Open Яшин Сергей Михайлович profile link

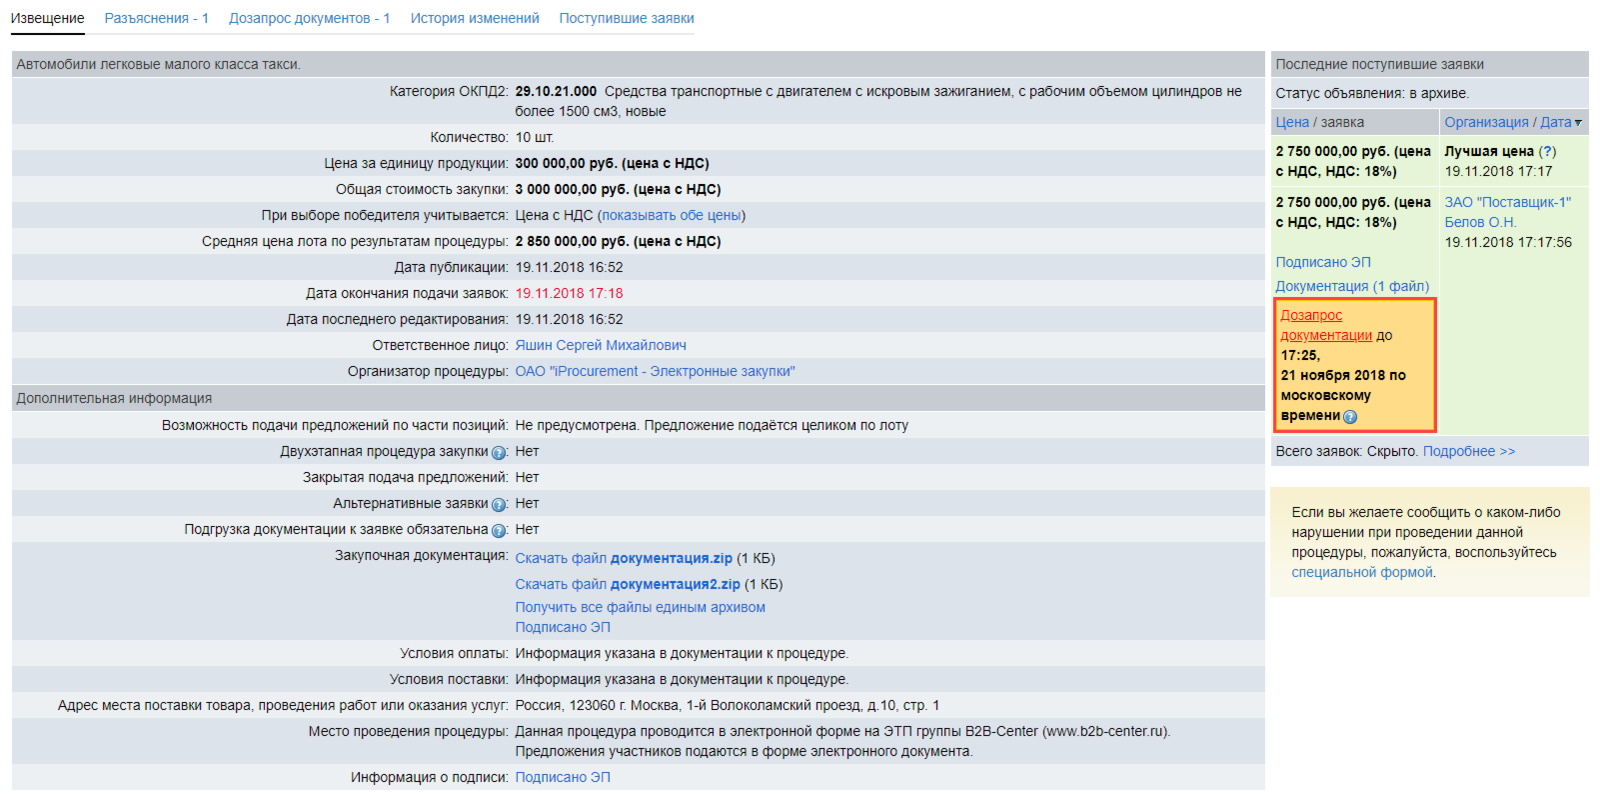tap(600, 345)
